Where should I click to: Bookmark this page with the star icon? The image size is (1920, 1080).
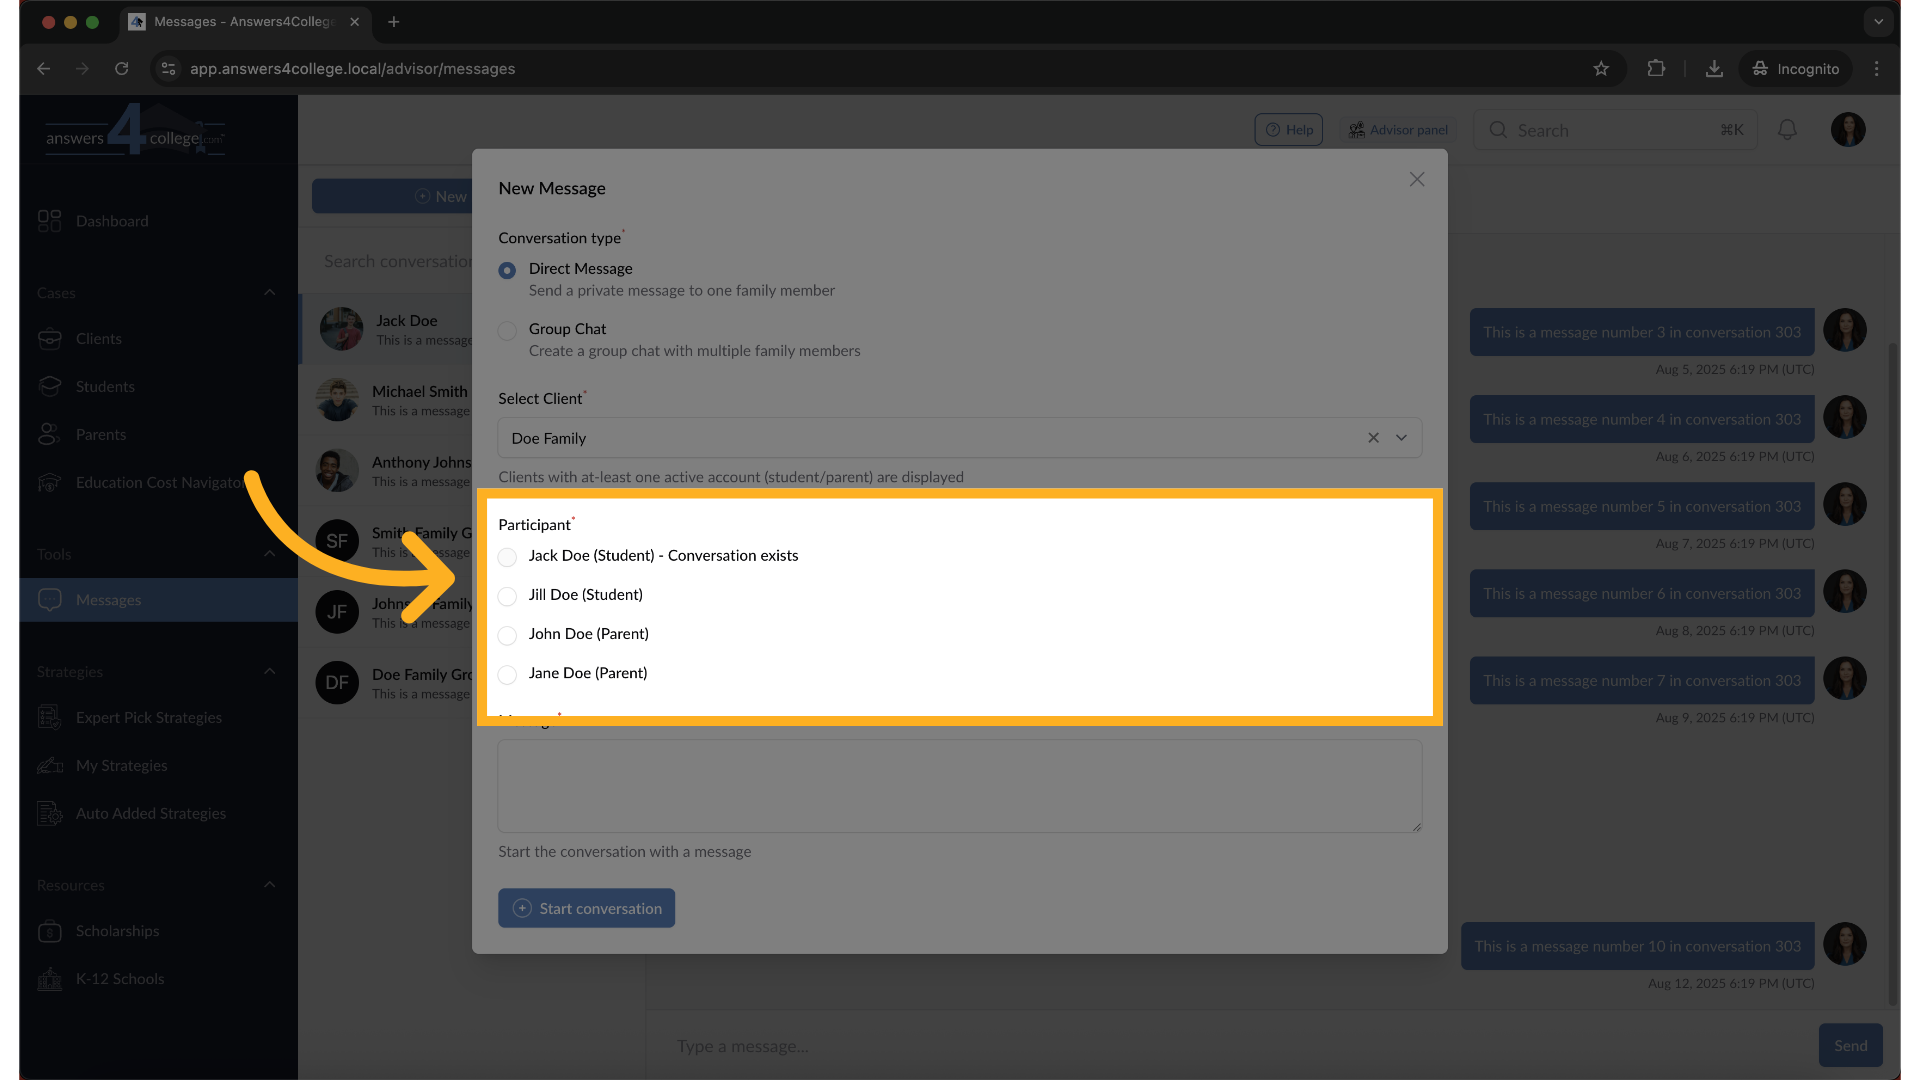pos(1601,69)
